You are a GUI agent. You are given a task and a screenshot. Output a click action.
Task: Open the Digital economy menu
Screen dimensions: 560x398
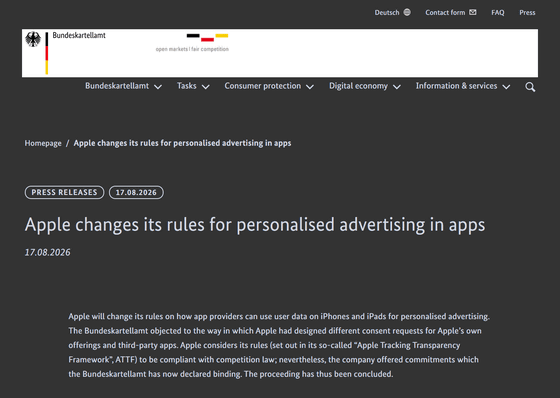click(x=358, y=86)
